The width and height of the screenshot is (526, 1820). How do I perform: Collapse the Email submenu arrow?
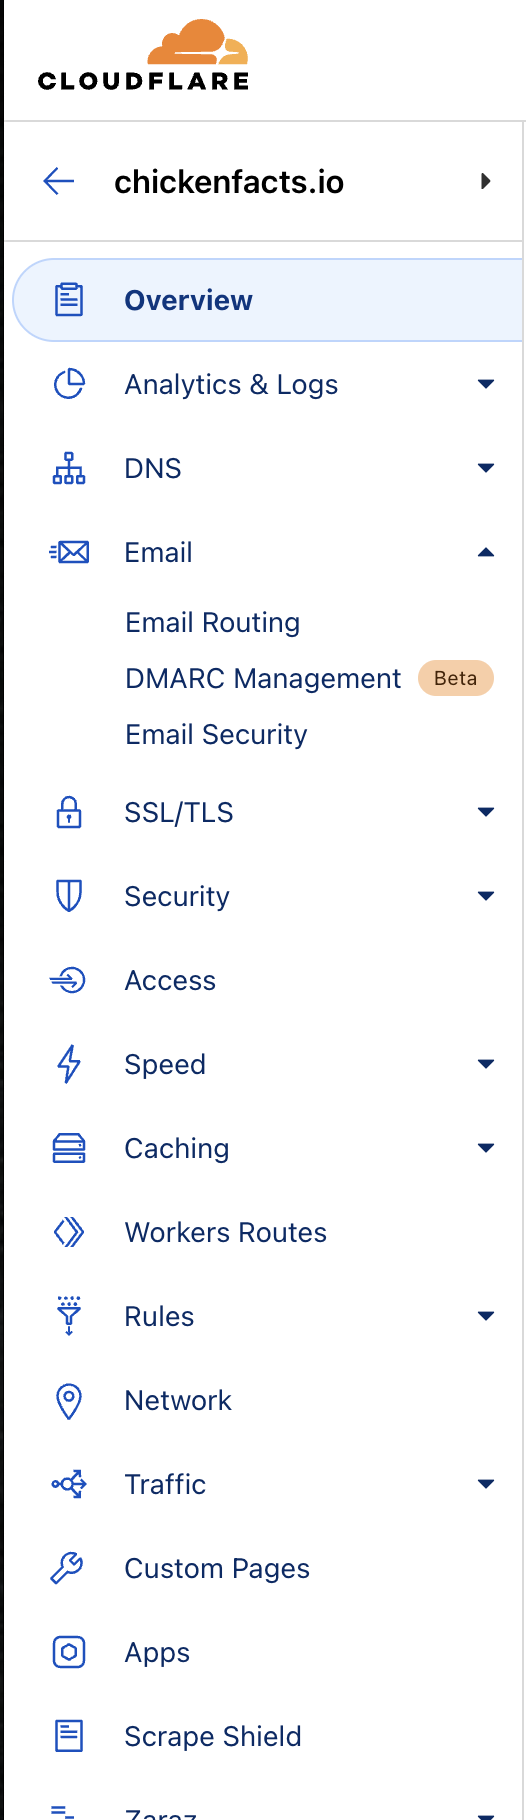[486, 552]
